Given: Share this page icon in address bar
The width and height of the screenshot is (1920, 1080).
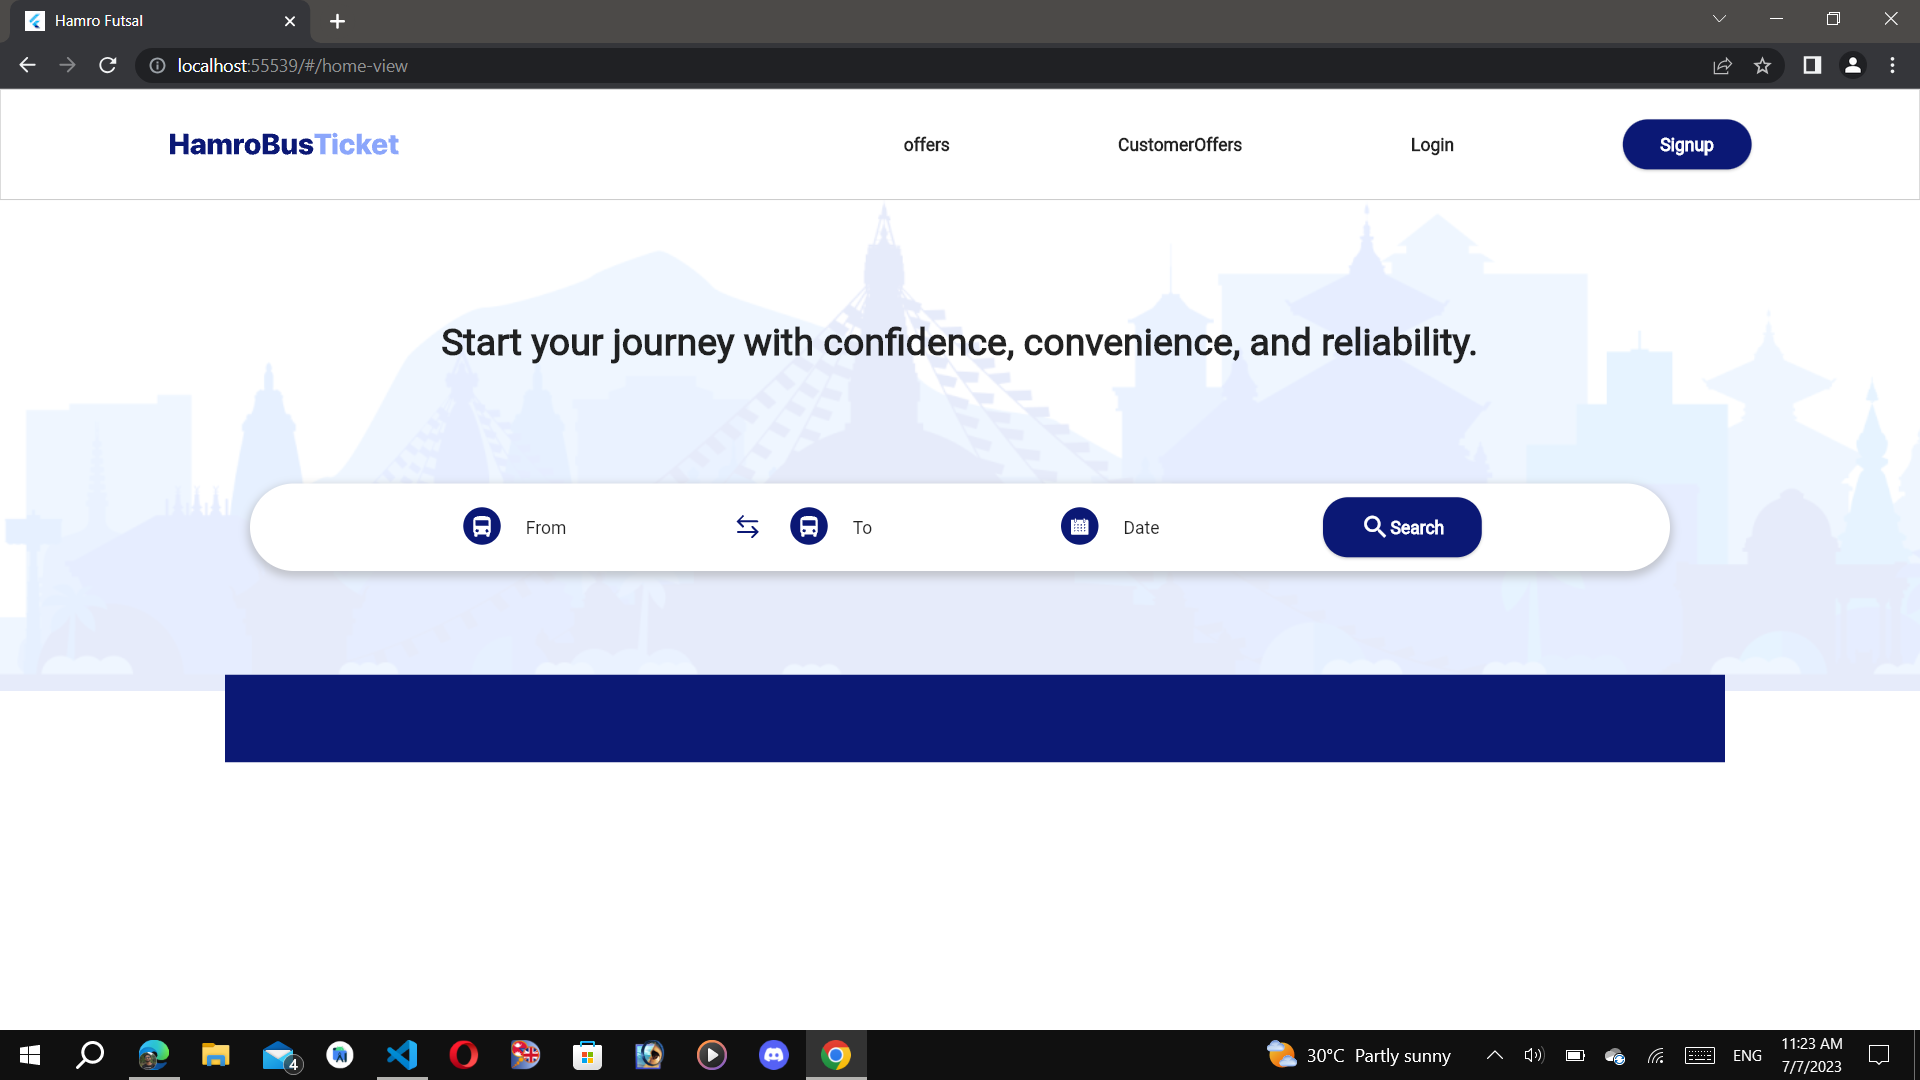Looking at the screenshot, I should tap(1722, 65).
